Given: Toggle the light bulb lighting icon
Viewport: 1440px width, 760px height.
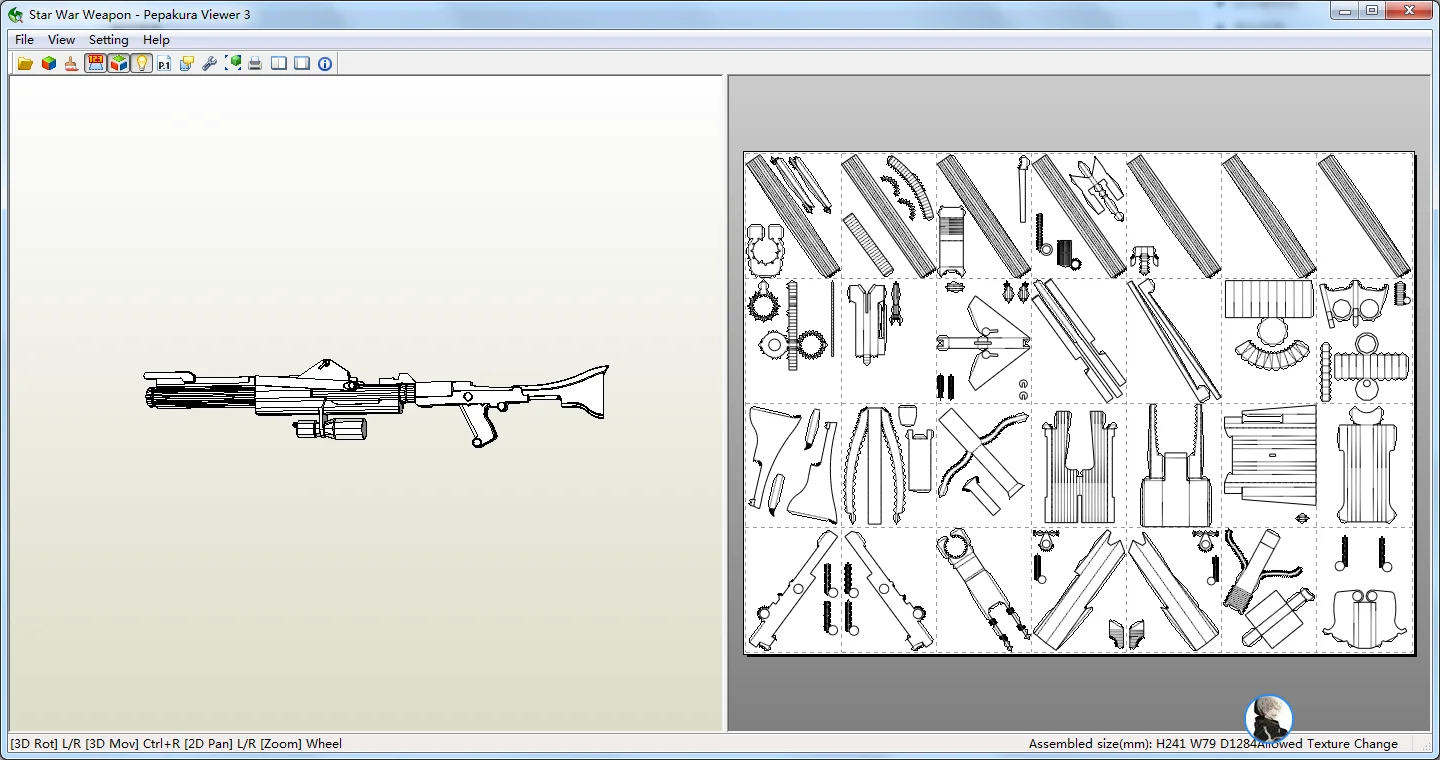Looking at the screenshot, I should pos(142,64).
